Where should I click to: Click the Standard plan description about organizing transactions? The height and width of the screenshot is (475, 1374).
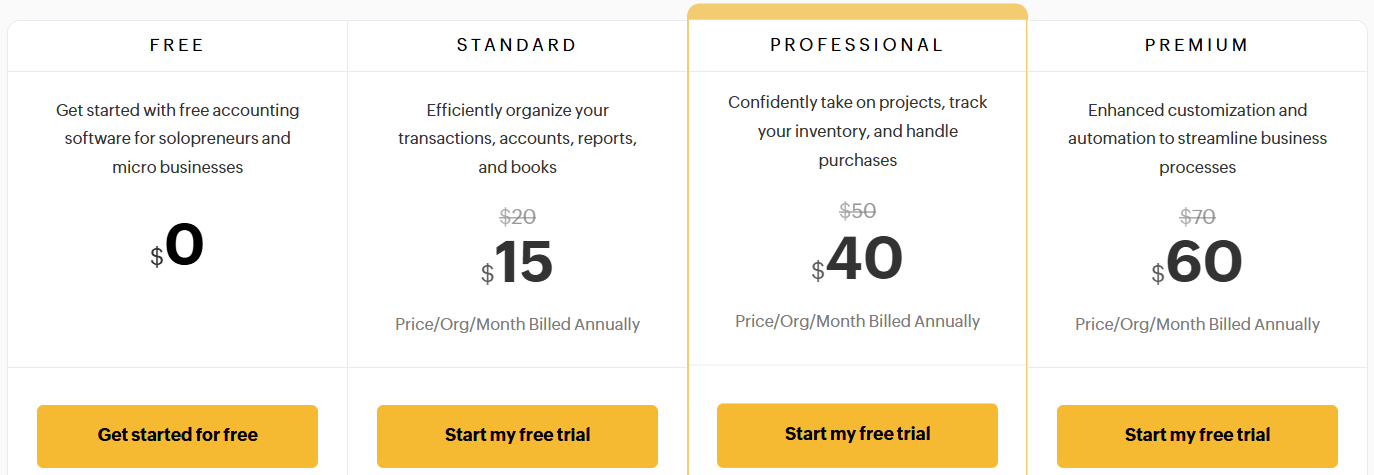[517, 138]
